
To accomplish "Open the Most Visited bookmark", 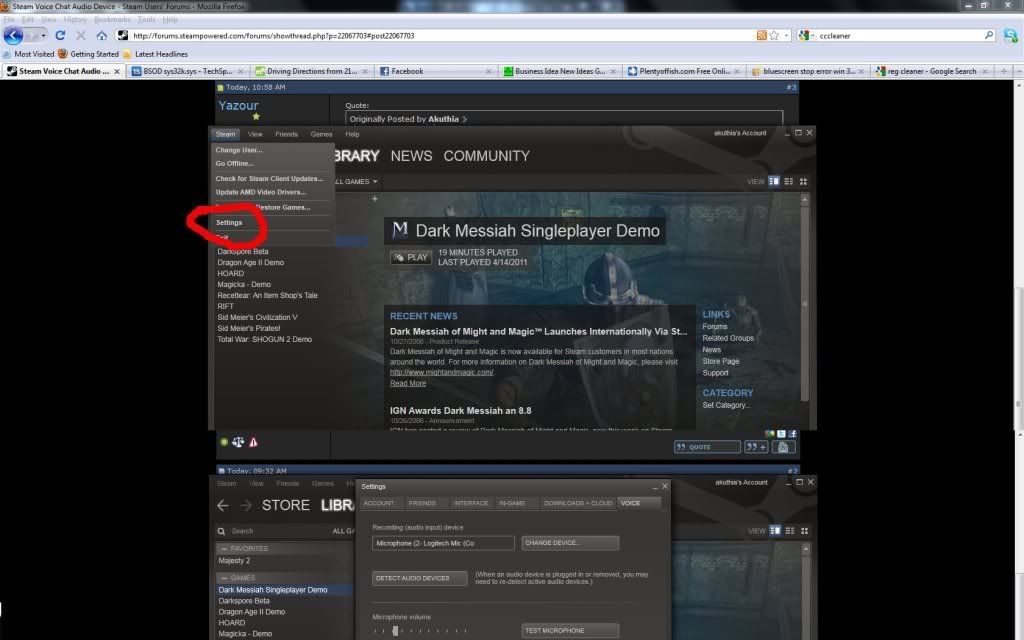I will [x=28, y=54].
